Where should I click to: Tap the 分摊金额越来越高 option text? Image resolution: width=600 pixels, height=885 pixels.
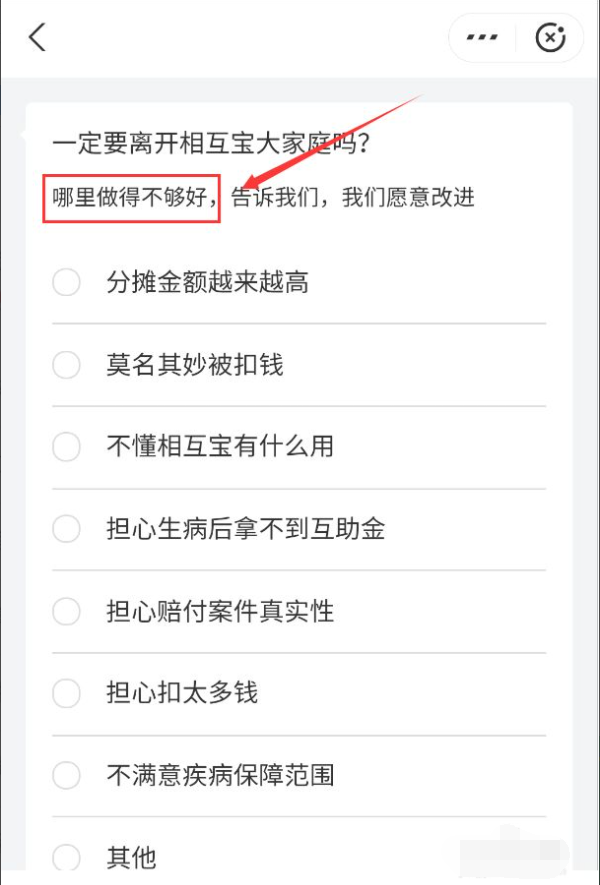(208, 283)
